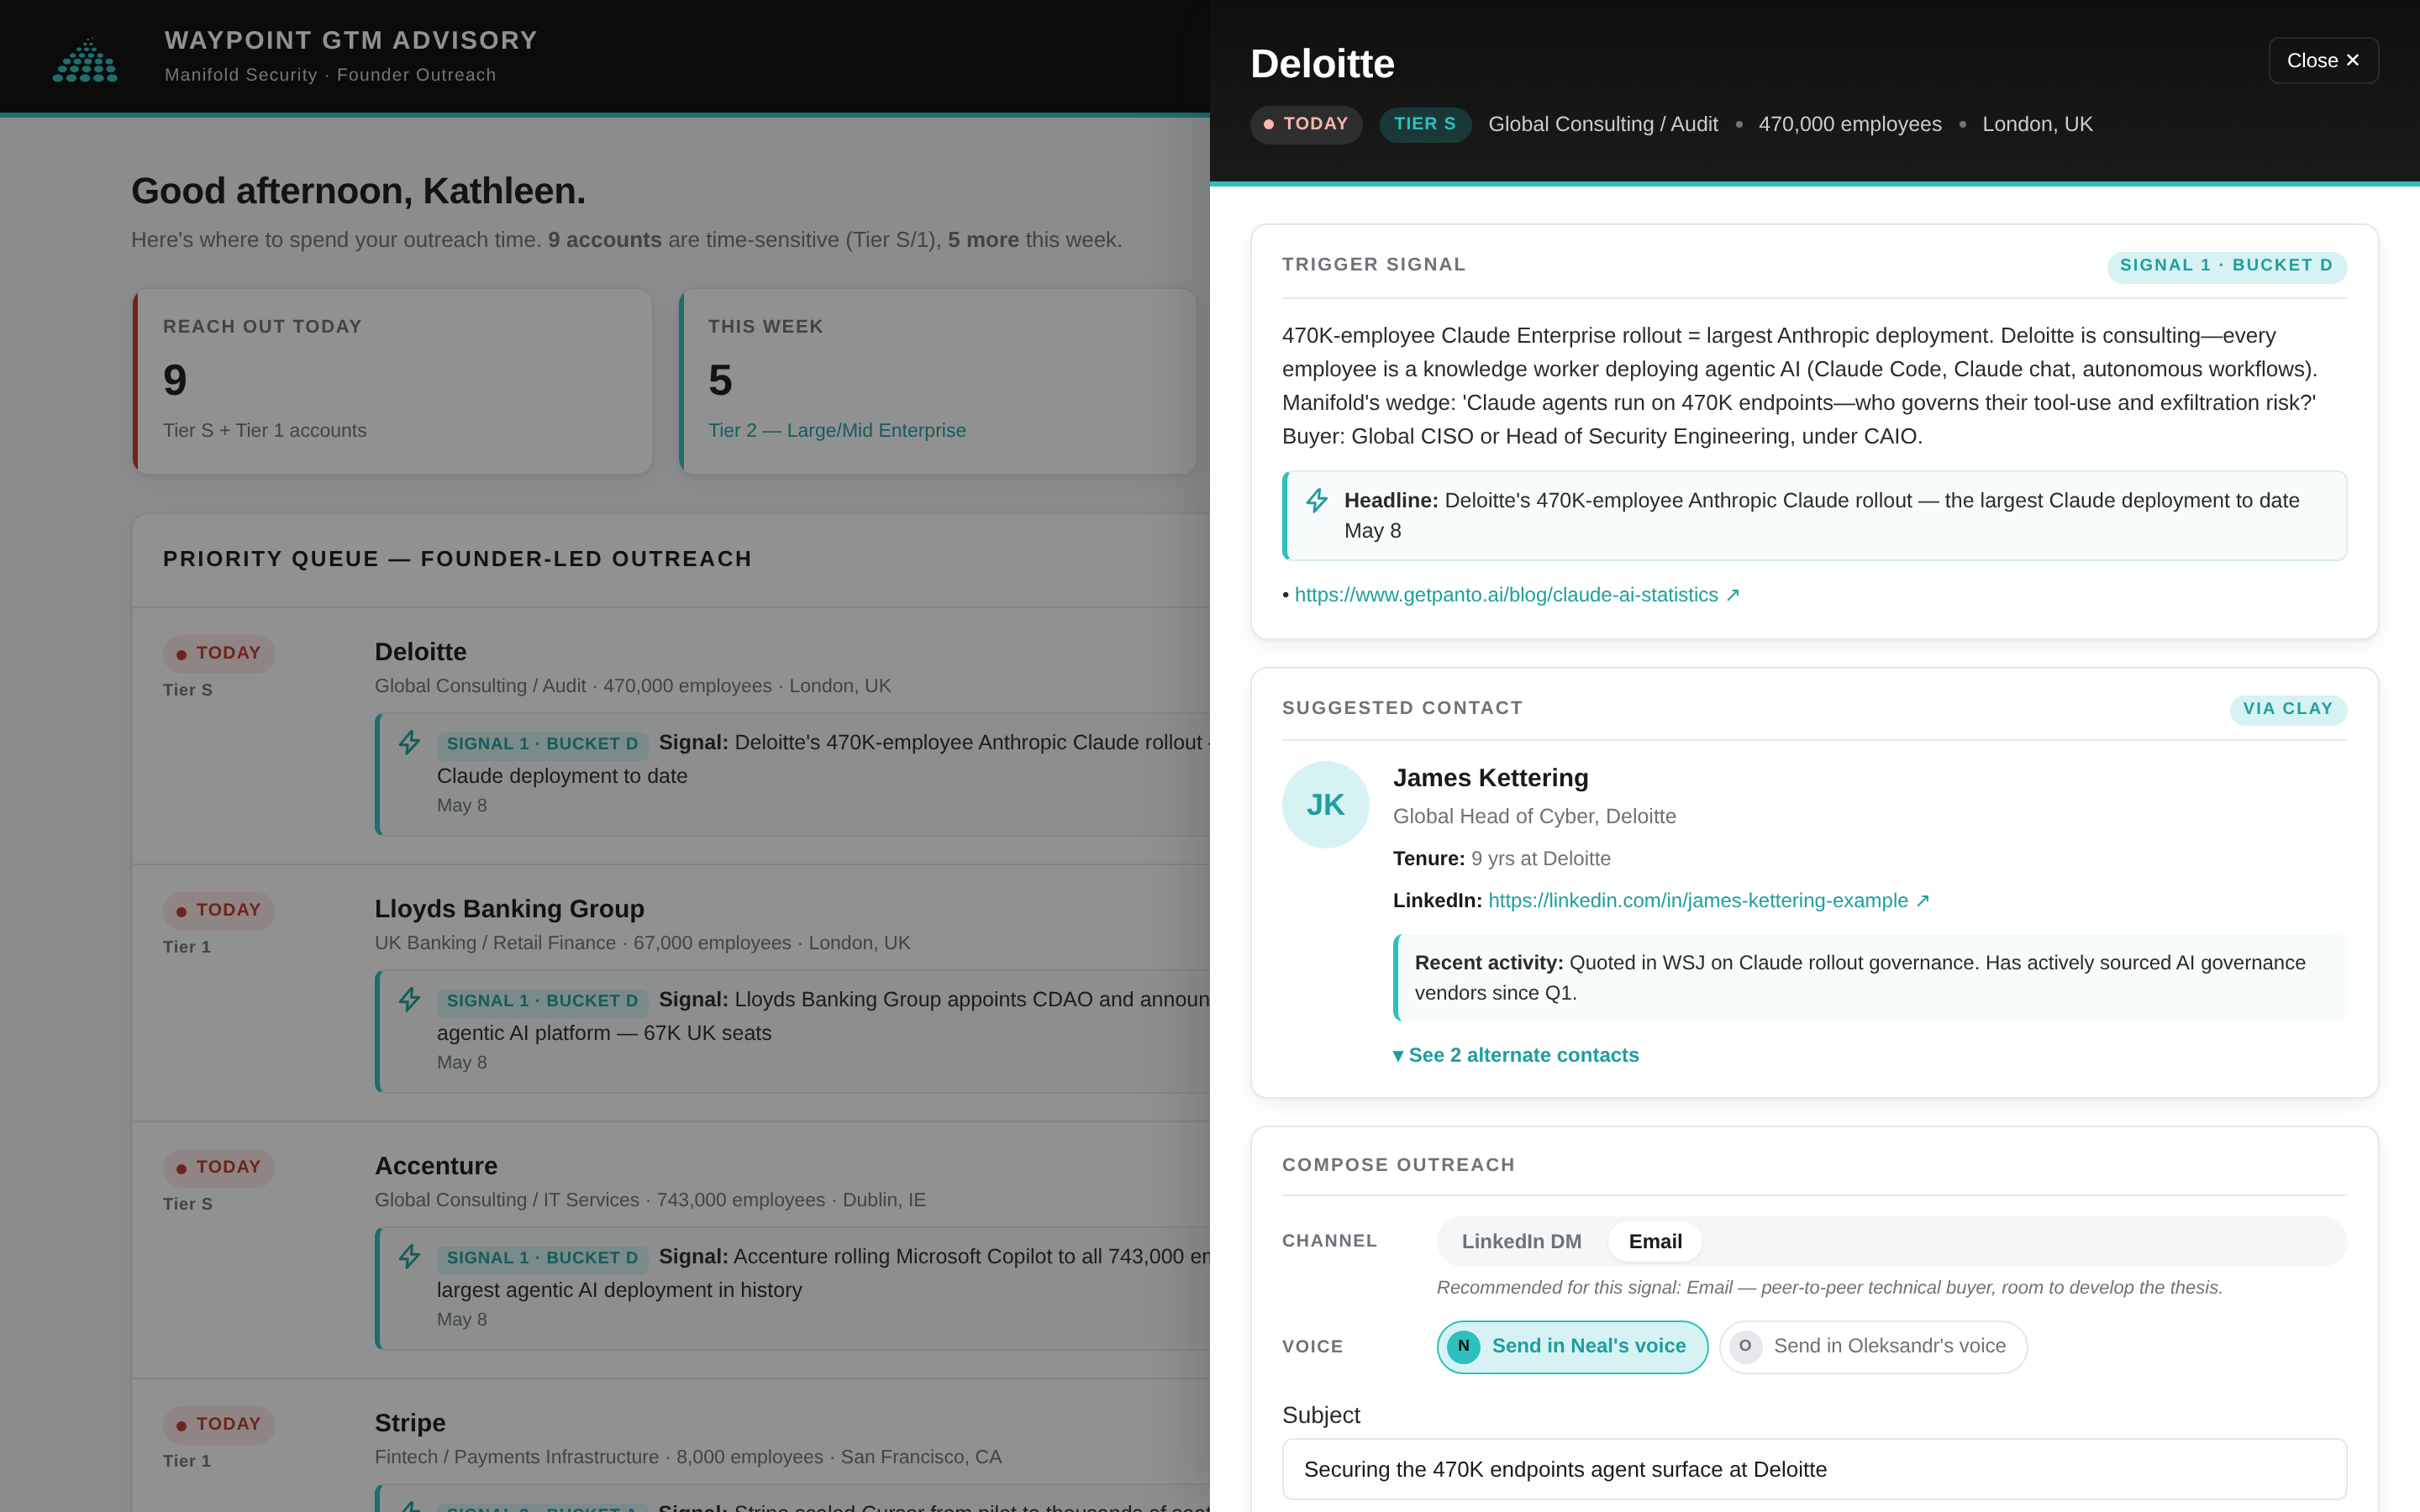Click the 'Tenure: 9 yrs at Deloitte' line
This screenshot has height=1512, width=2420.
click(1501, 859)
